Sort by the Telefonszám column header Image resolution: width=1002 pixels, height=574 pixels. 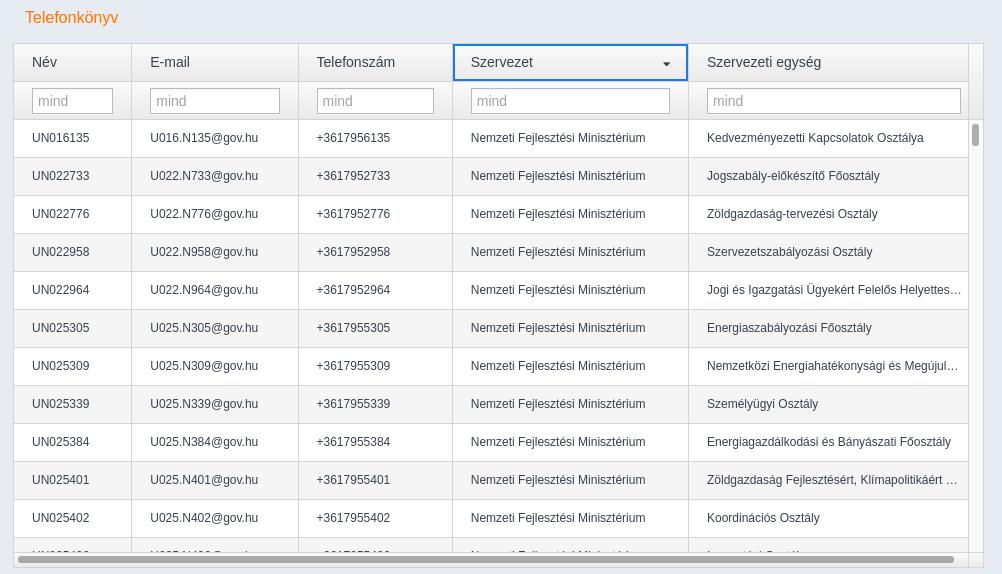pyautogui.click(x=375, y=63)
